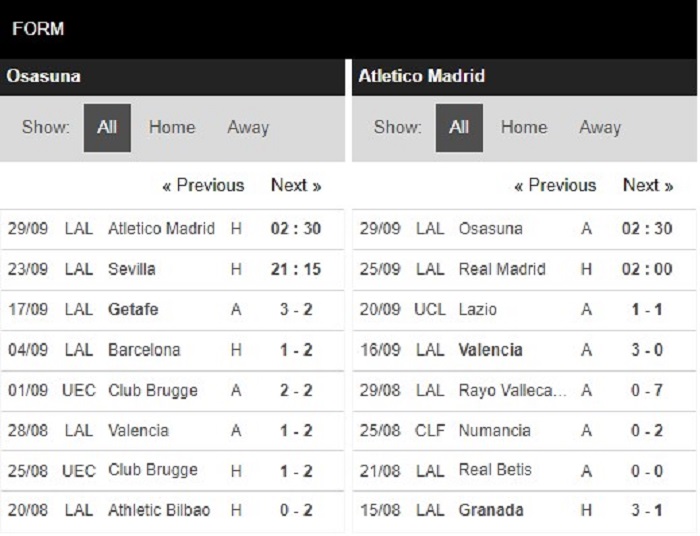This screenshot has width=700, height=536.
Task: Click Next » in Osasuna panel
Action: point(296,185)
